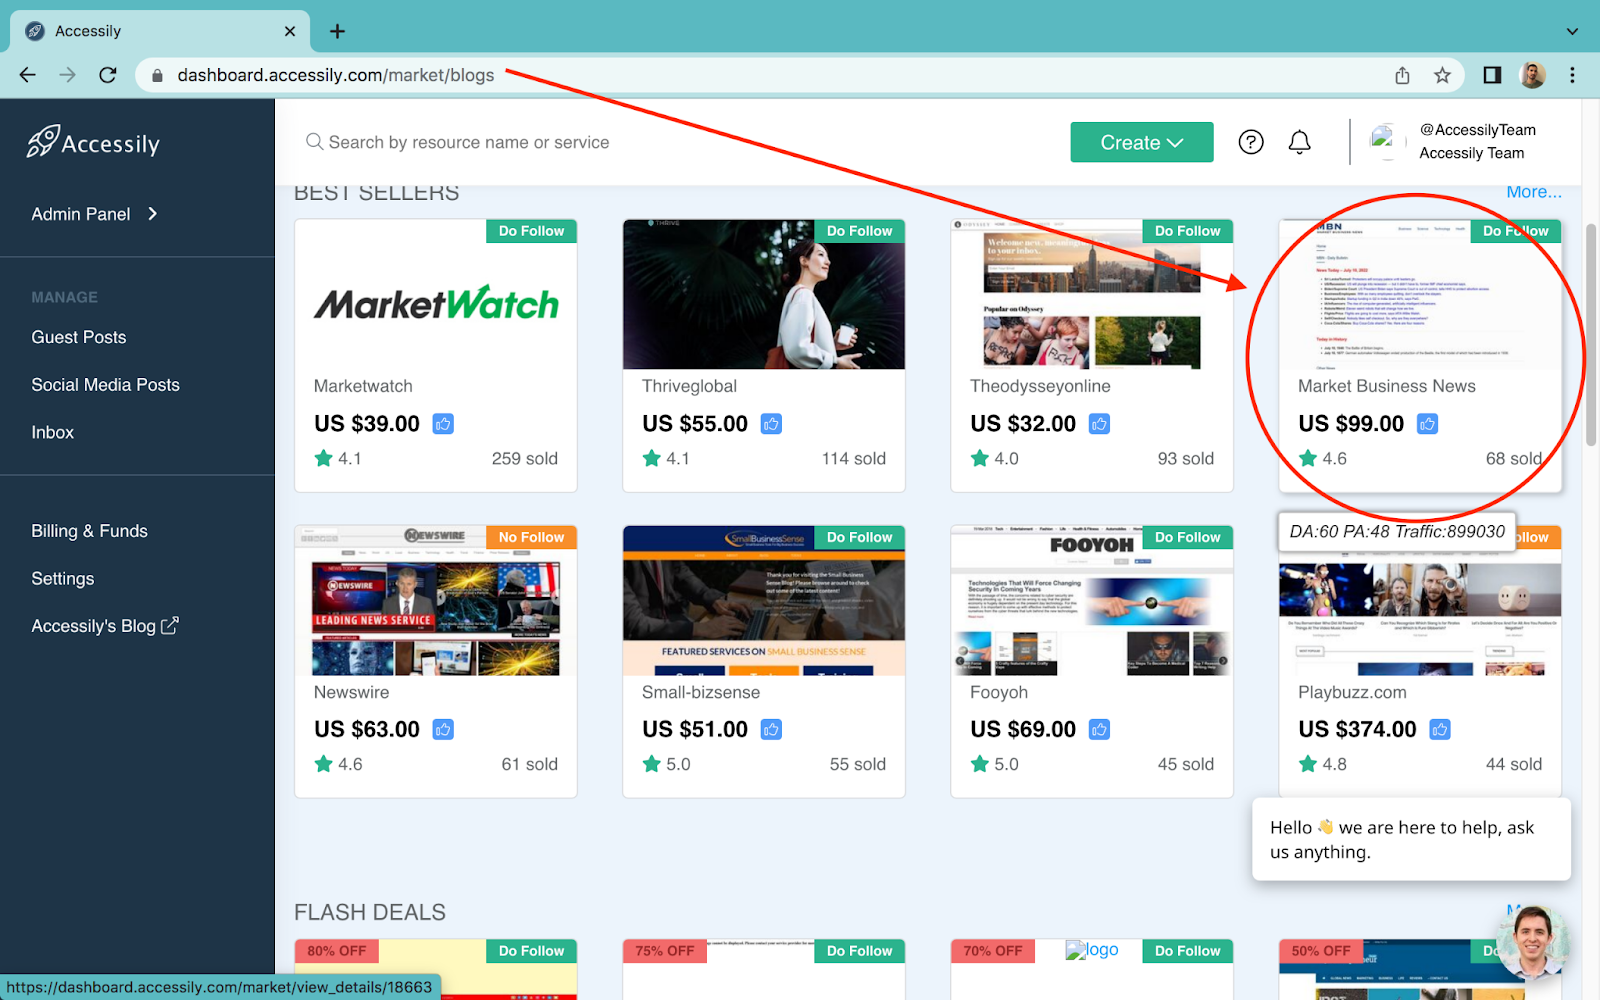Viewport: 1600px width, 1000px height.
Task: Click the Accessily rocket logo
Action: (x=93, y=143)
